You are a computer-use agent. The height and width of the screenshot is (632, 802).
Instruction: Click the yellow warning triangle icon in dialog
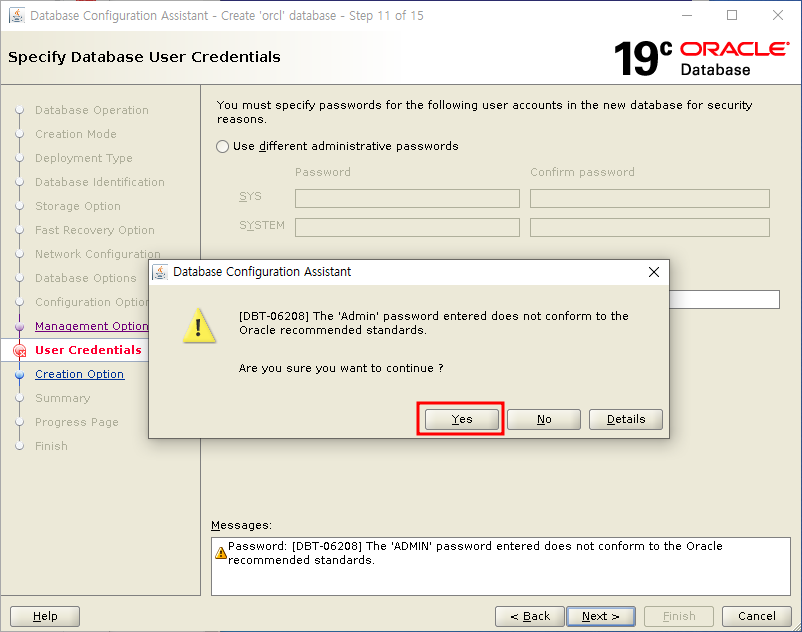click(199, 326)
